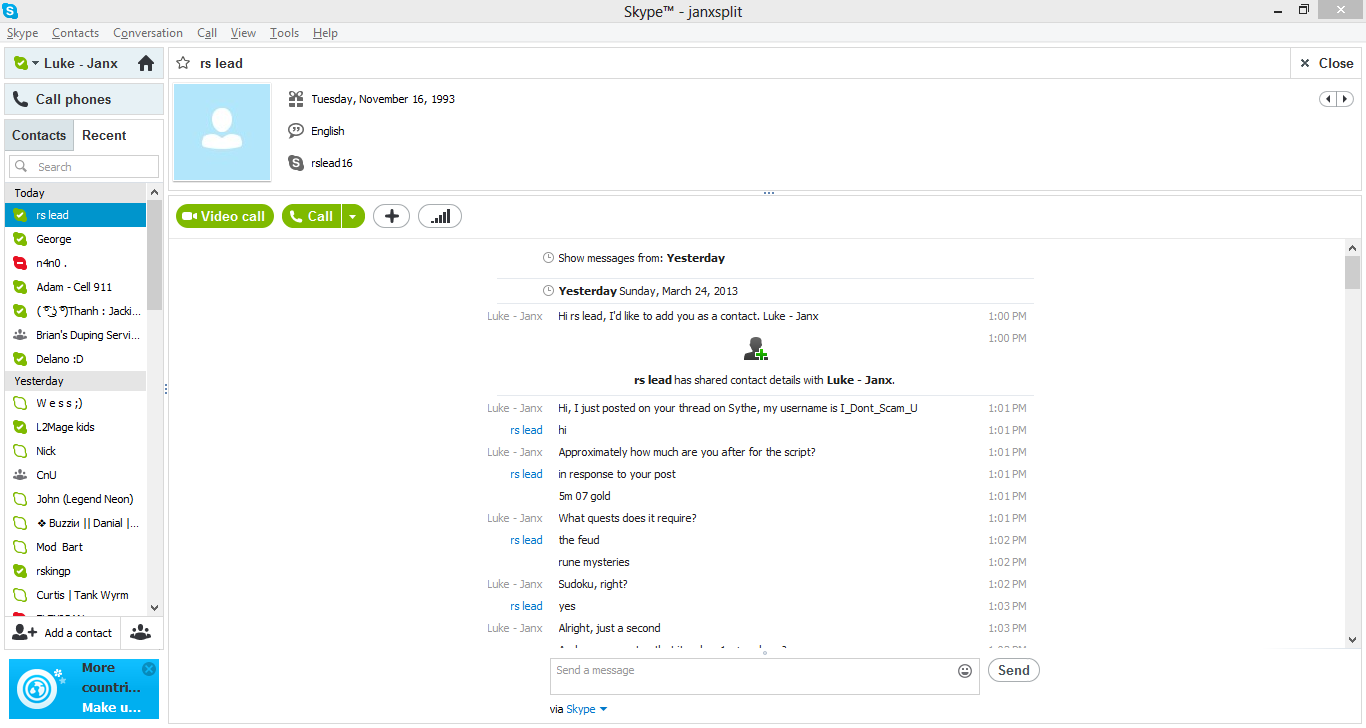This screenshot has width=1366, height=728.
Task: Toggle favorite star for rs lead
Action: 183,63
